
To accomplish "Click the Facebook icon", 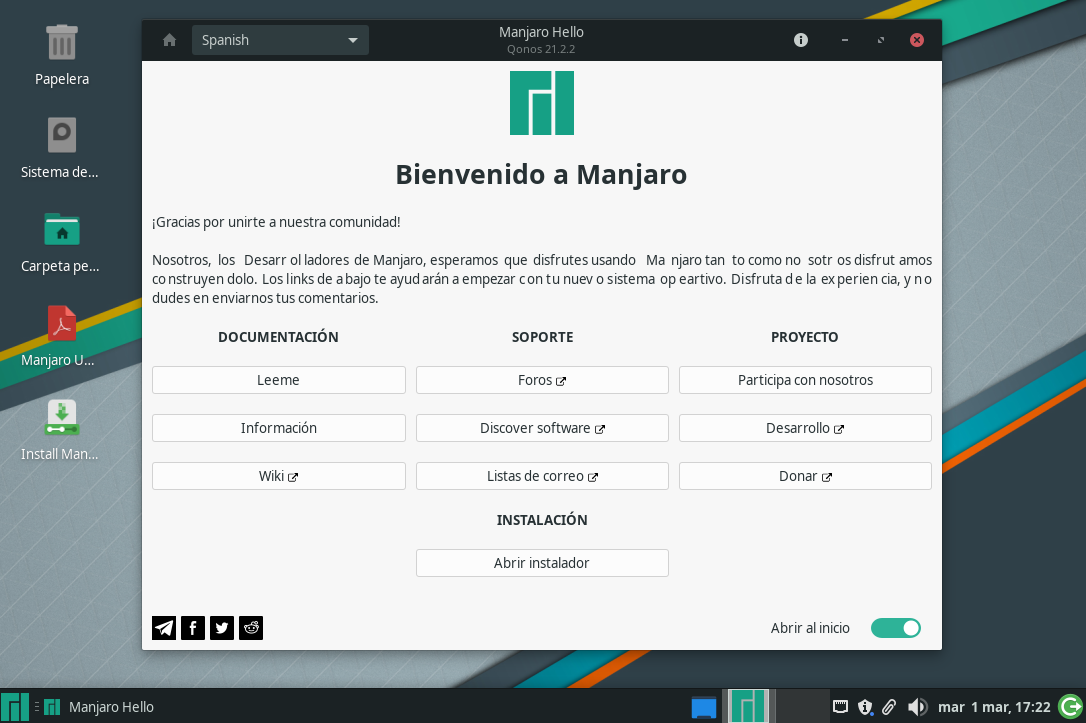I will [192, 628].
